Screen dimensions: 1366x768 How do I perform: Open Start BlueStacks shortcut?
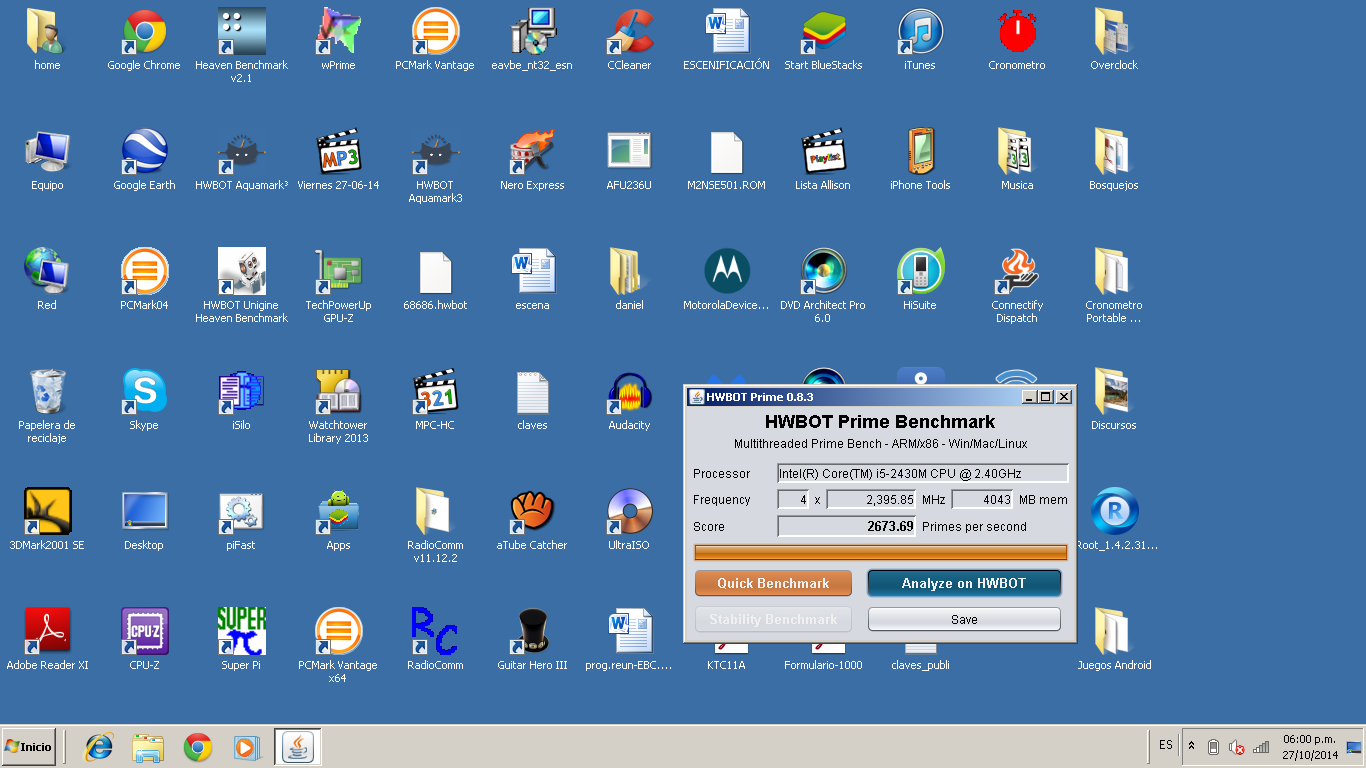[823, 40]
